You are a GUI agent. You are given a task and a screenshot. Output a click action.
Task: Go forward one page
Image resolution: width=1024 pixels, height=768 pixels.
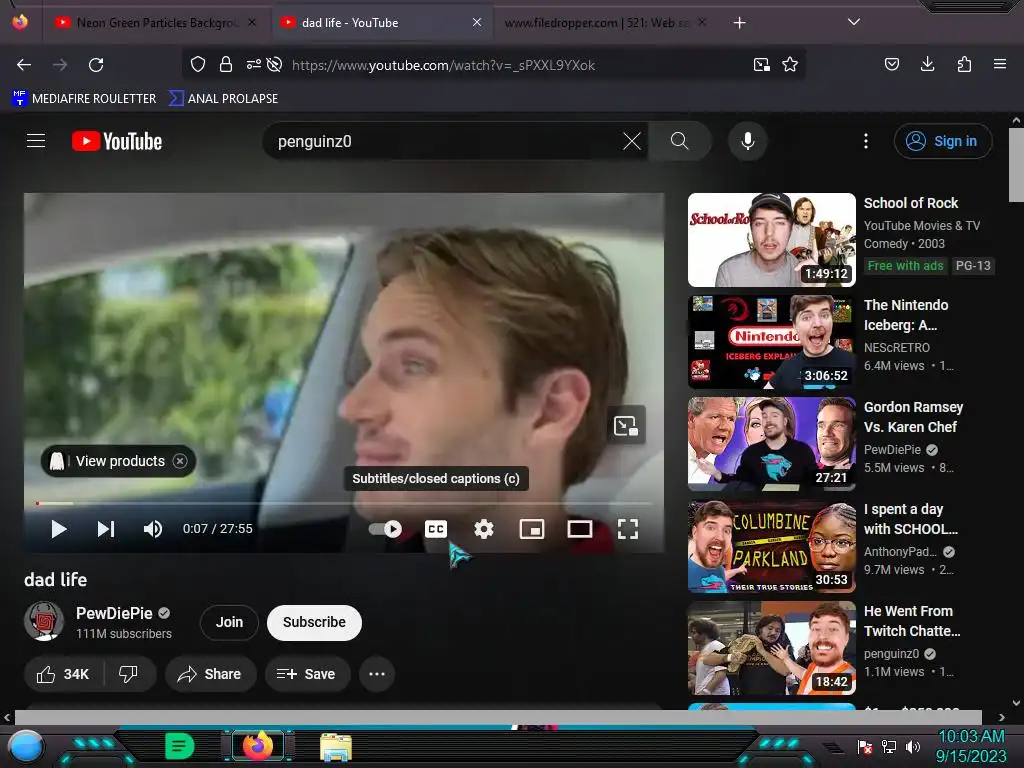tap(60, 65)
